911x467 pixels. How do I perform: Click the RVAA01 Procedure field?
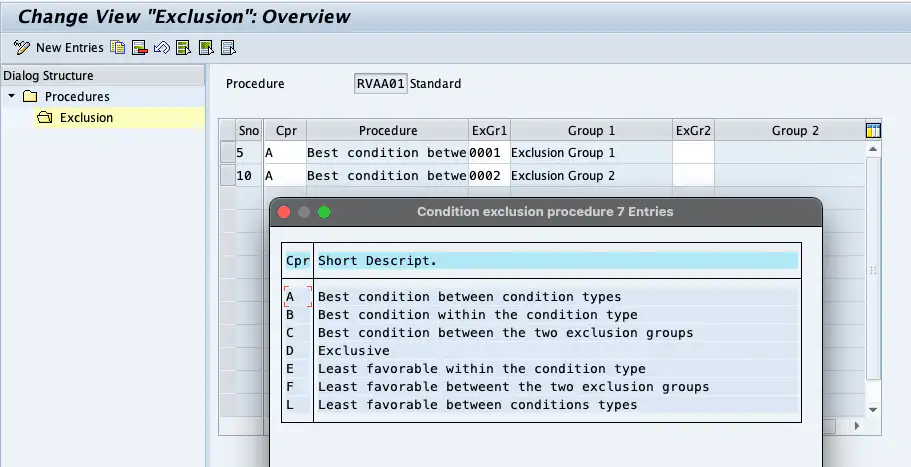point(381,84)
